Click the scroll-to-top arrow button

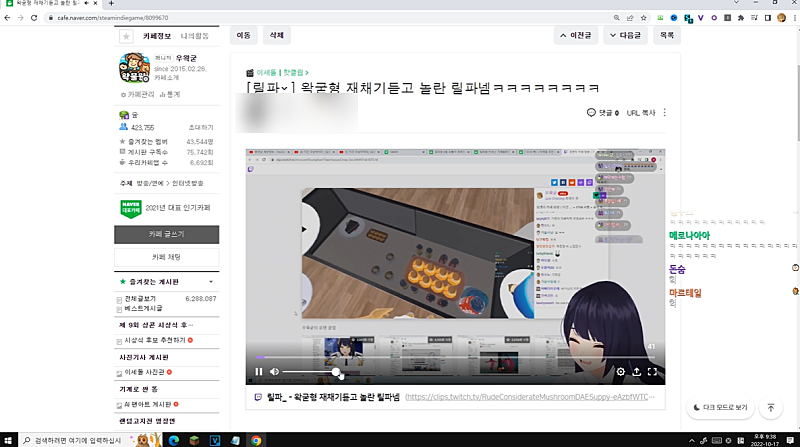click(771, 408)
